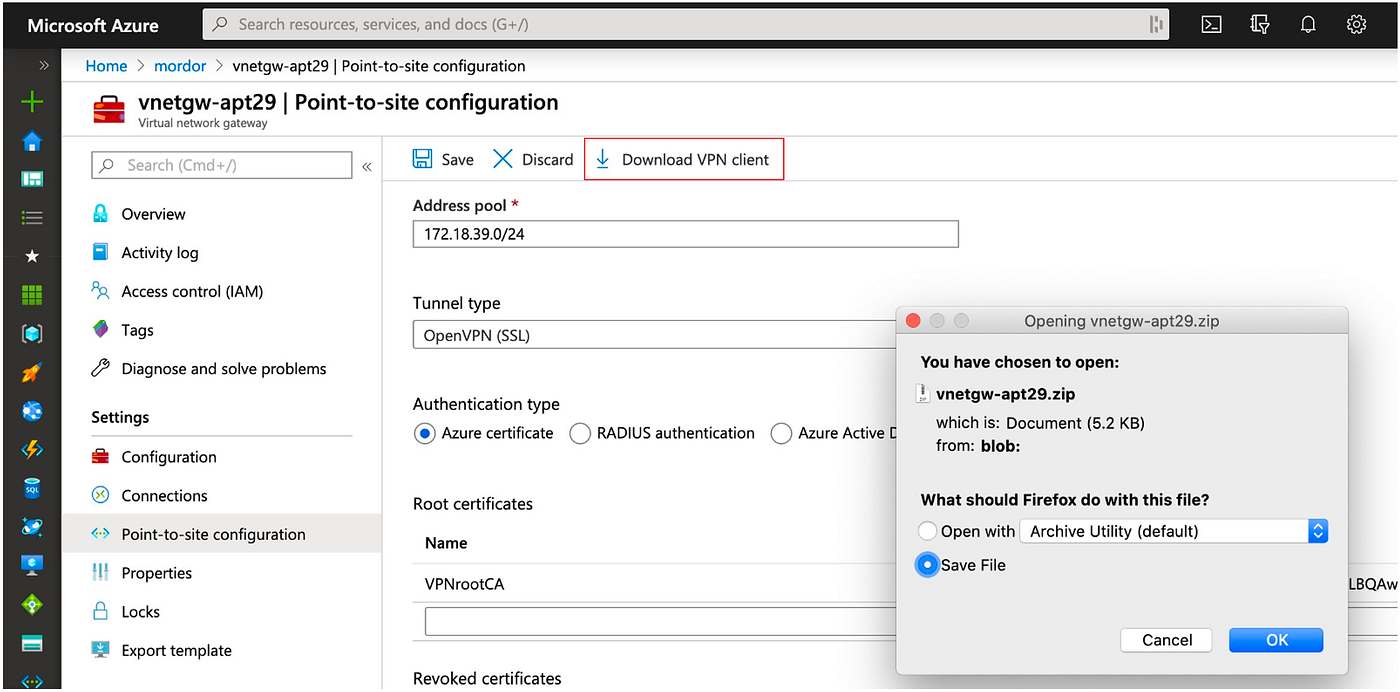Click the Download VPN client arrow icon
1400x692 pixels.
[602, 159]
